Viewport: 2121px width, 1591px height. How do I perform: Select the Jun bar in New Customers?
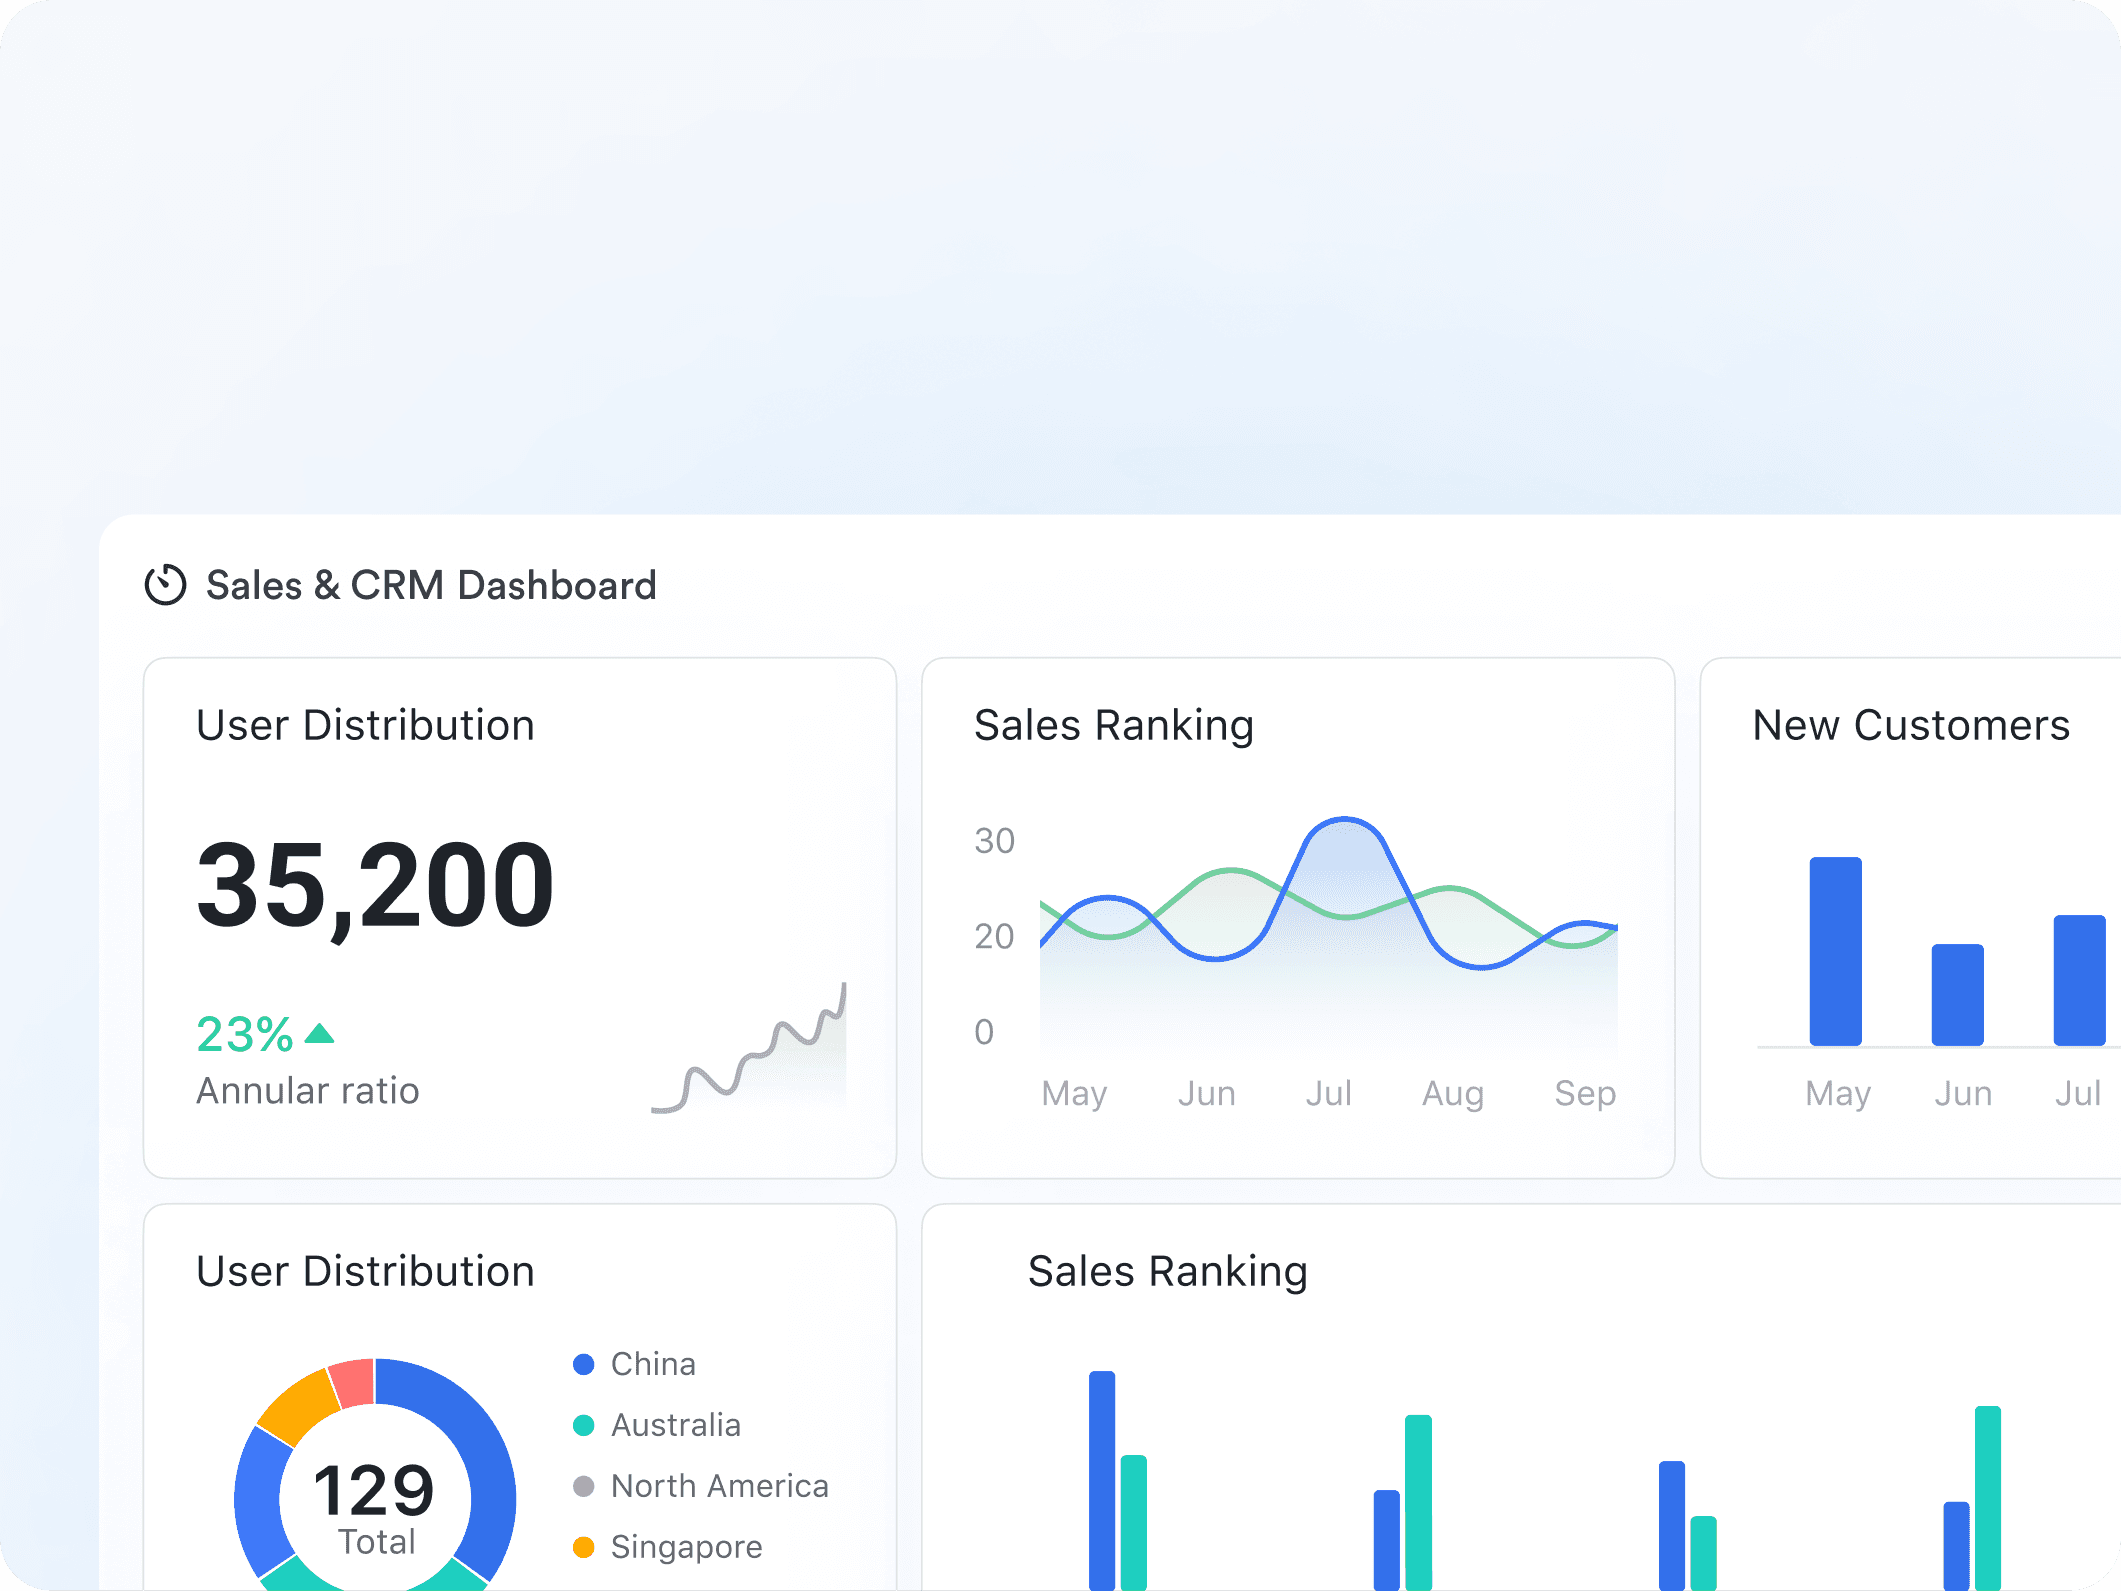tap(1957, 995)
